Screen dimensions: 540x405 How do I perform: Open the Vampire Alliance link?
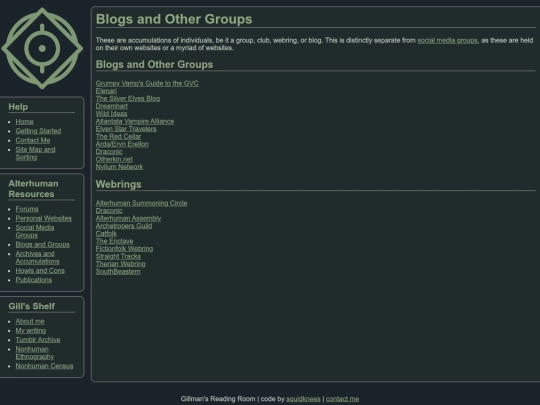pyautogui.click(x=135, y=121)
